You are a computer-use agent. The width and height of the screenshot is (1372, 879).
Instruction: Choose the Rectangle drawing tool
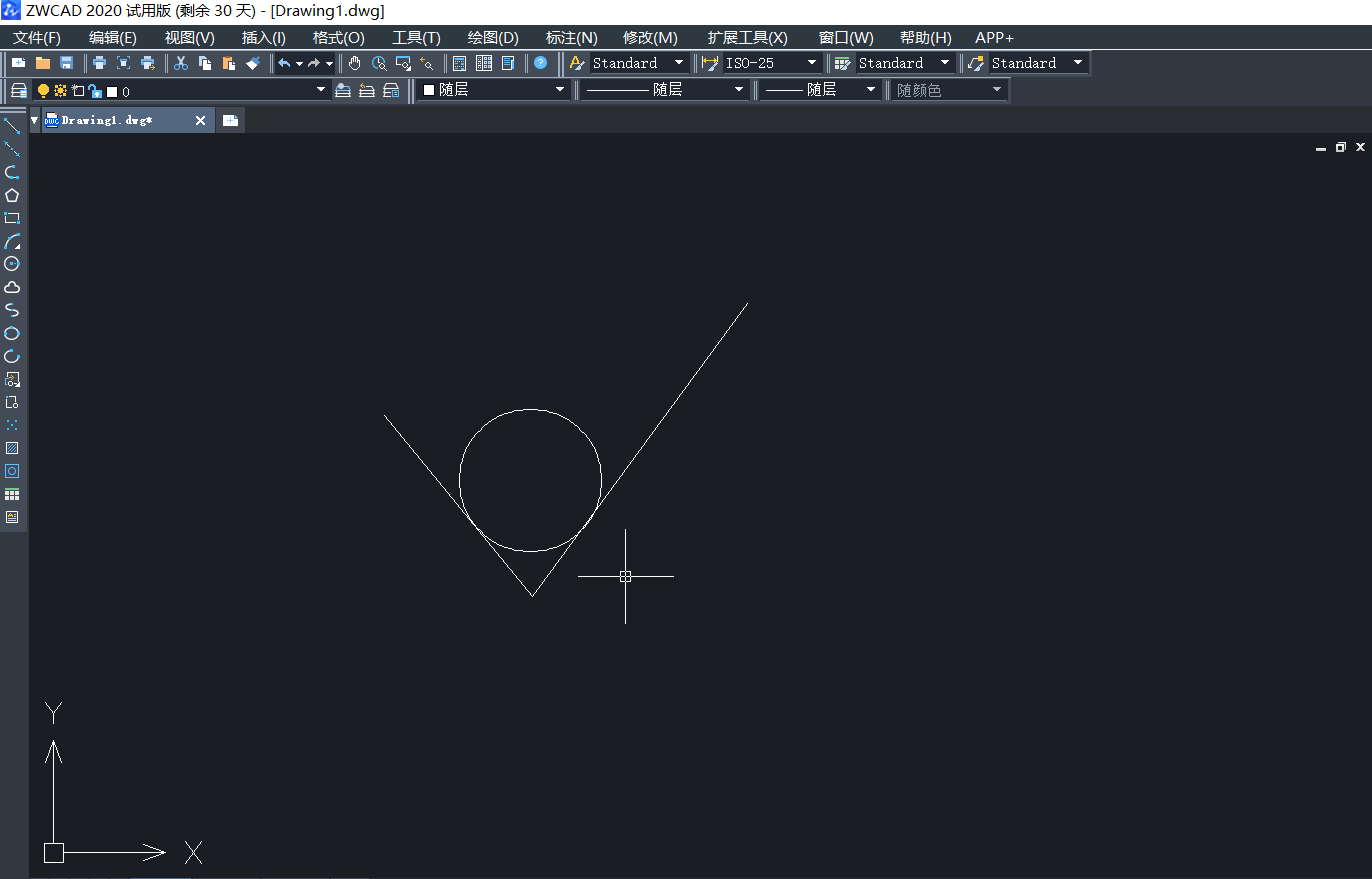coord(12,218)
